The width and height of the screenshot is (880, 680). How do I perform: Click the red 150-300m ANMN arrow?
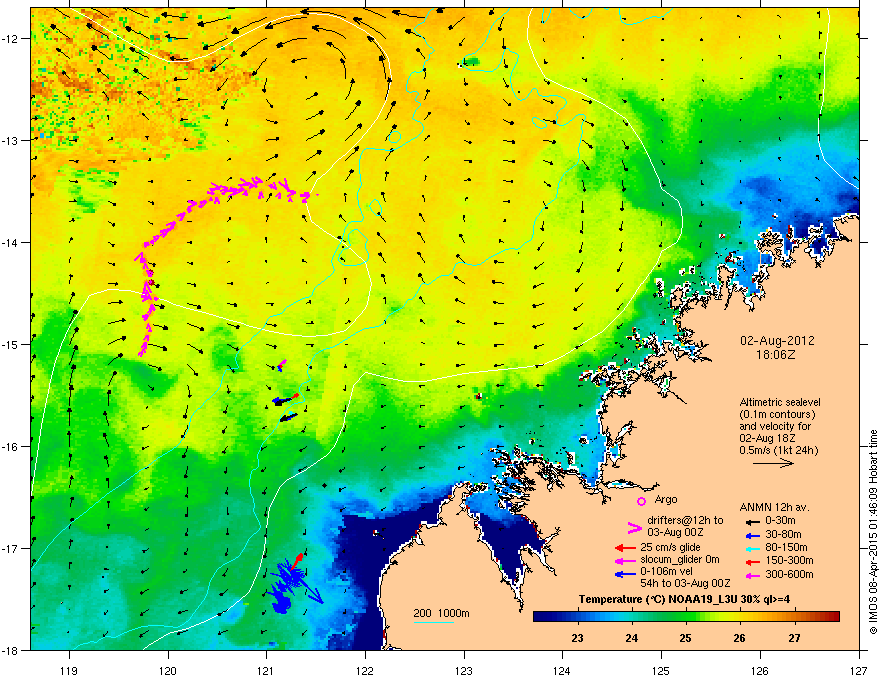point(751,561)
